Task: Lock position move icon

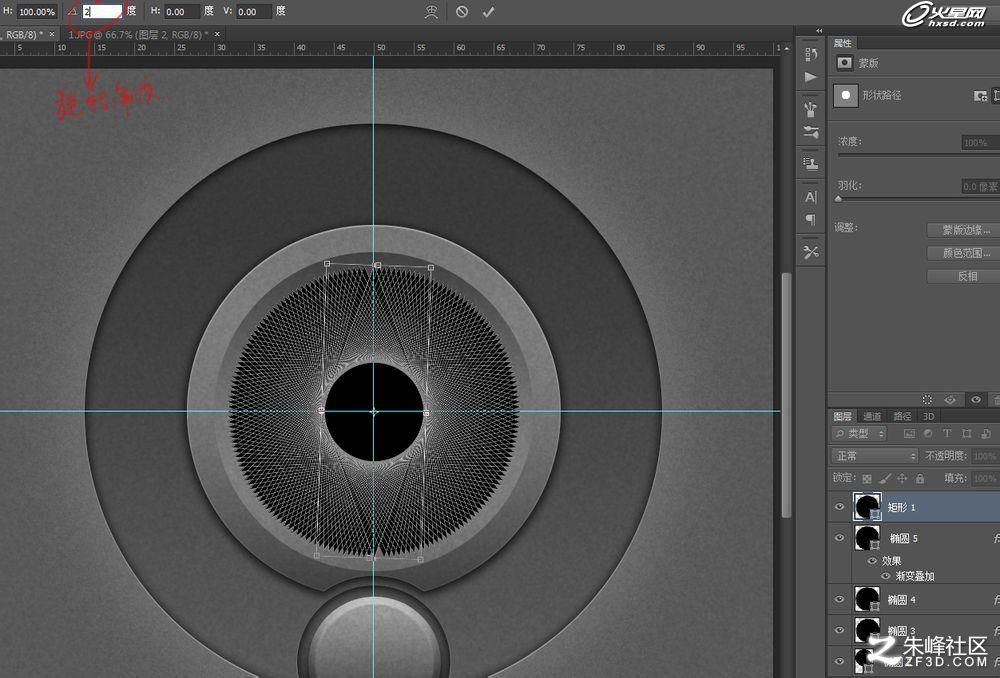Action: [902, 478]
